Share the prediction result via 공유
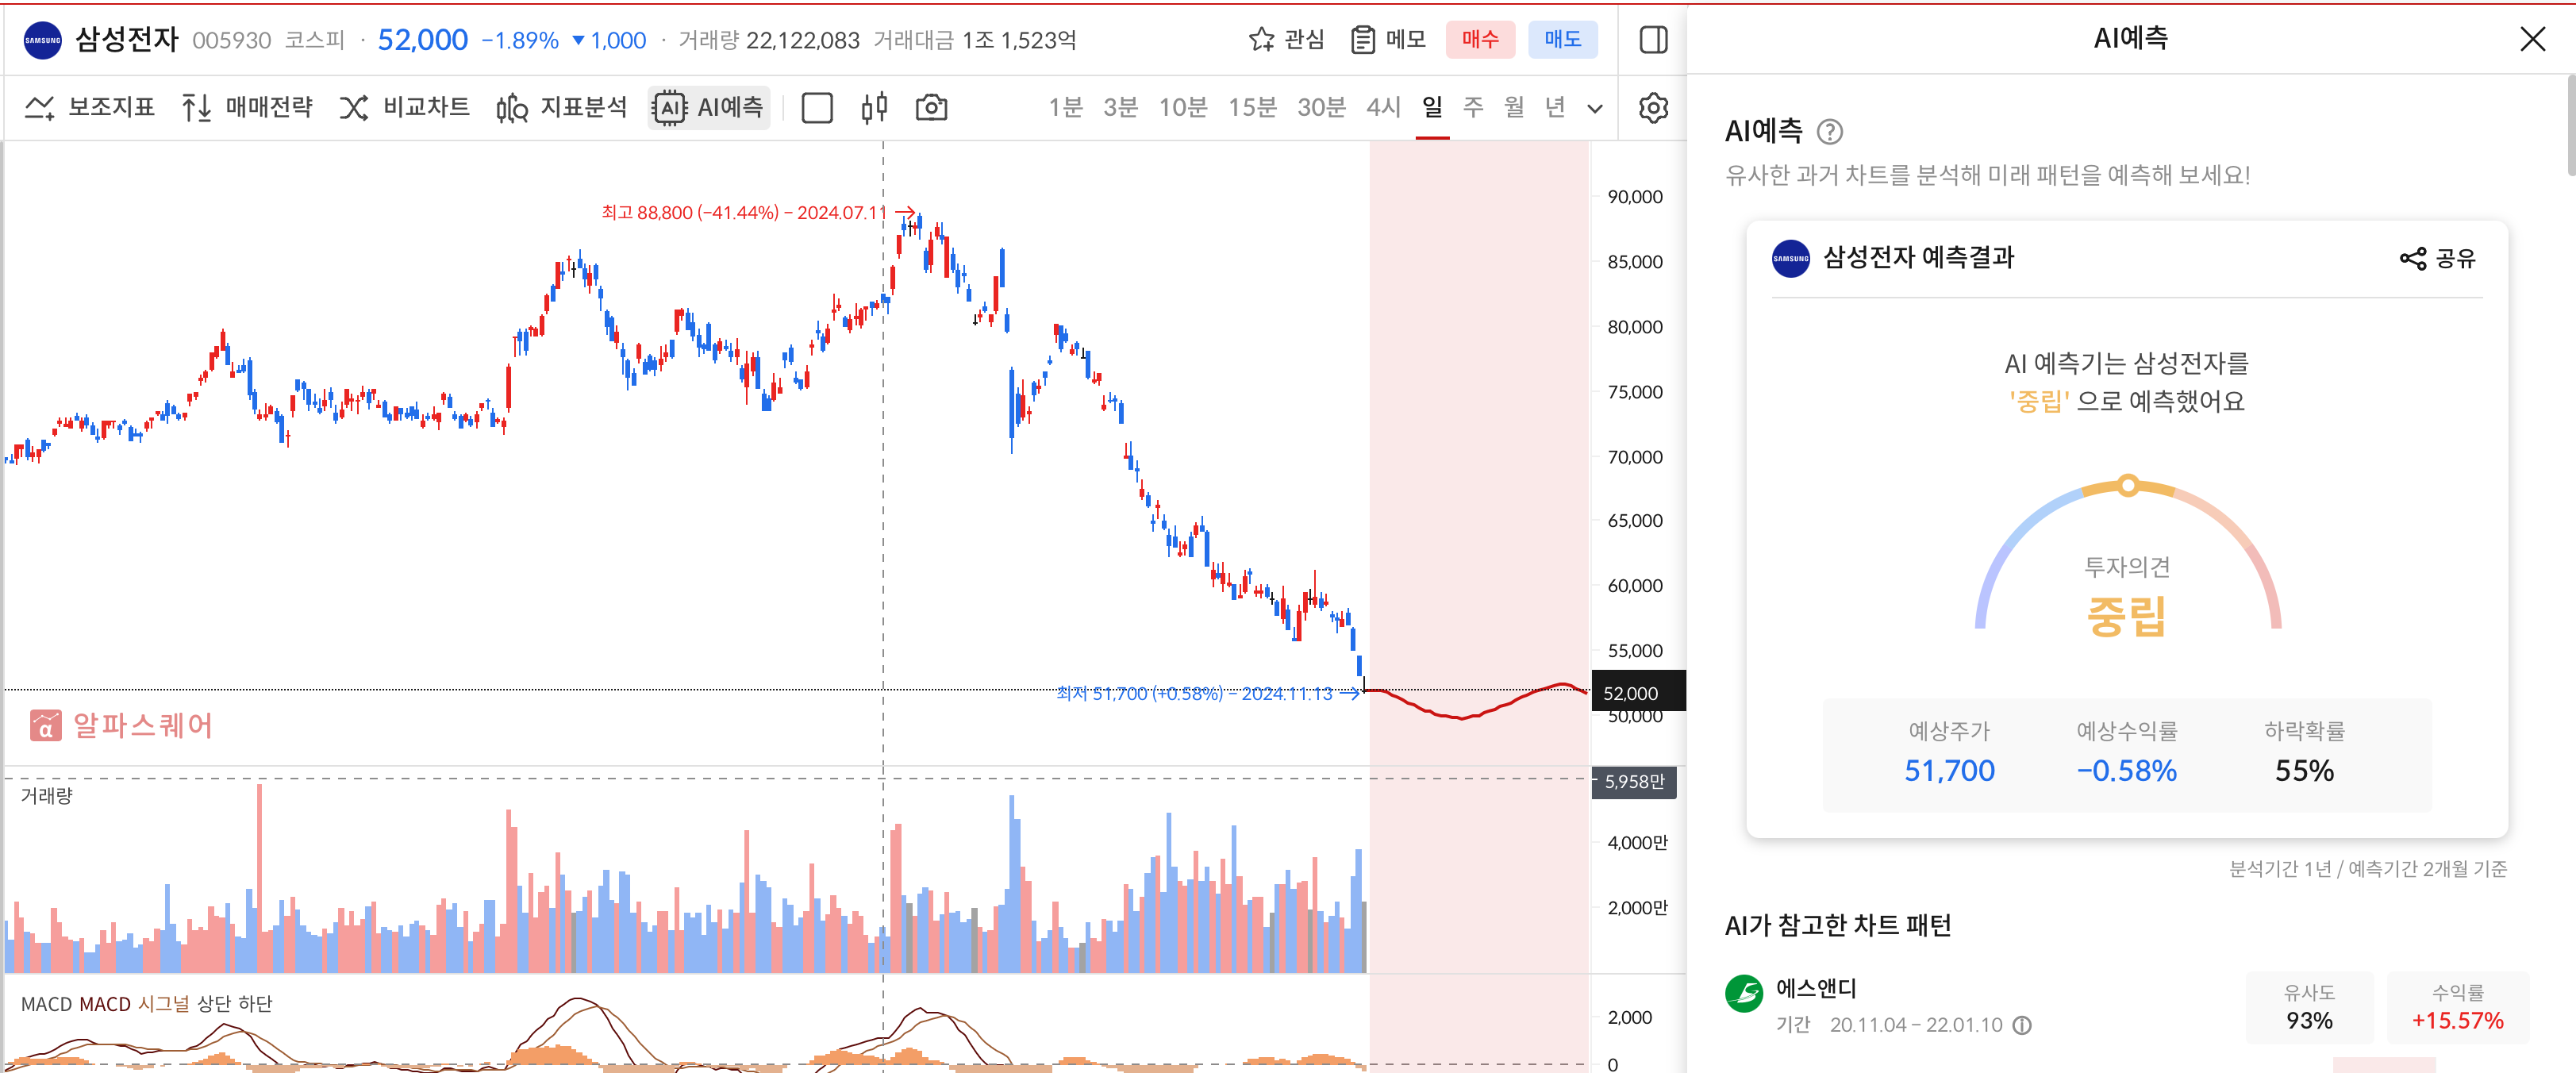Screen dimensions: 2576x1073 click(x=2437, y=258)
